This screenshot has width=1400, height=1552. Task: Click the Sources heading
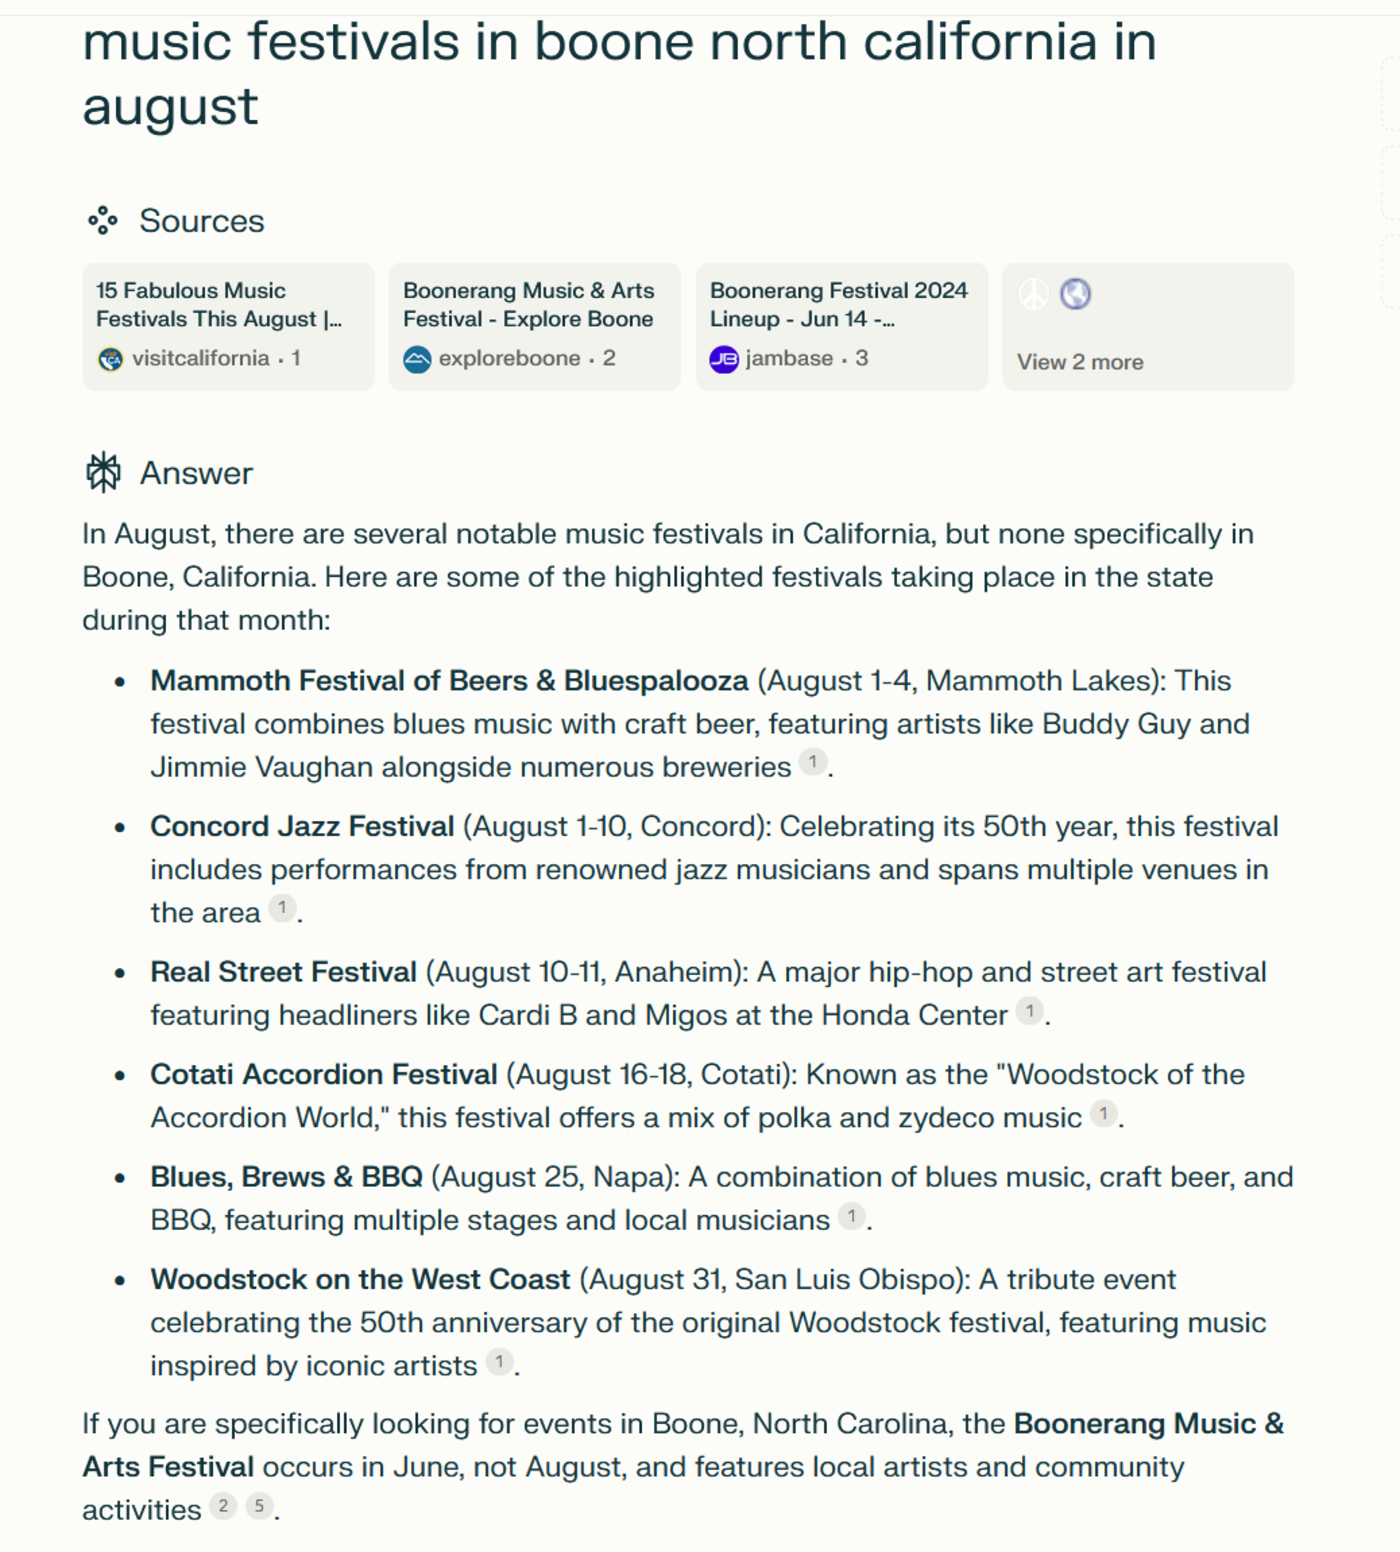pos(202,221)
